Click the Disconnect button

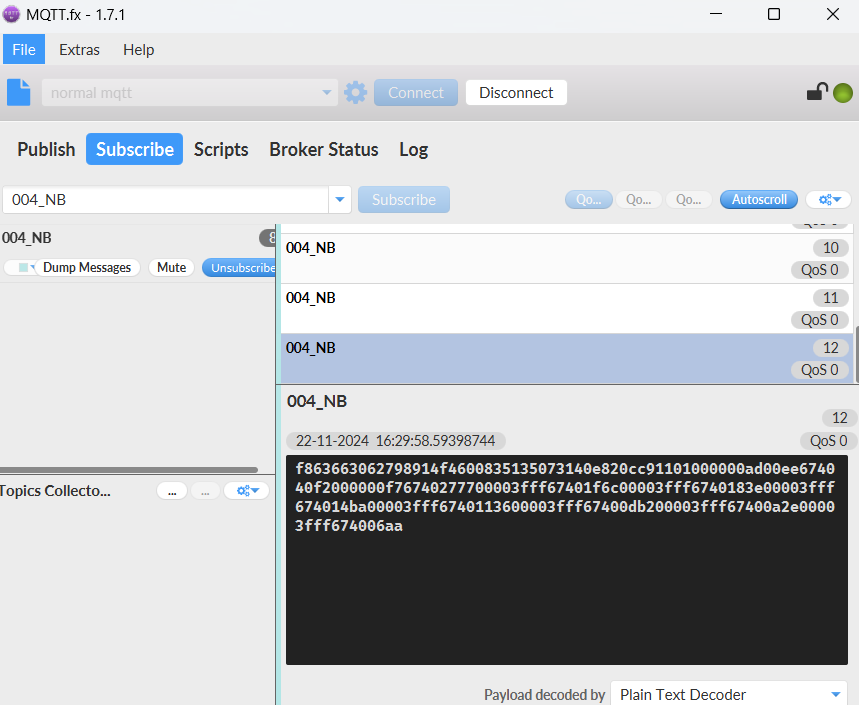[516, 93]
